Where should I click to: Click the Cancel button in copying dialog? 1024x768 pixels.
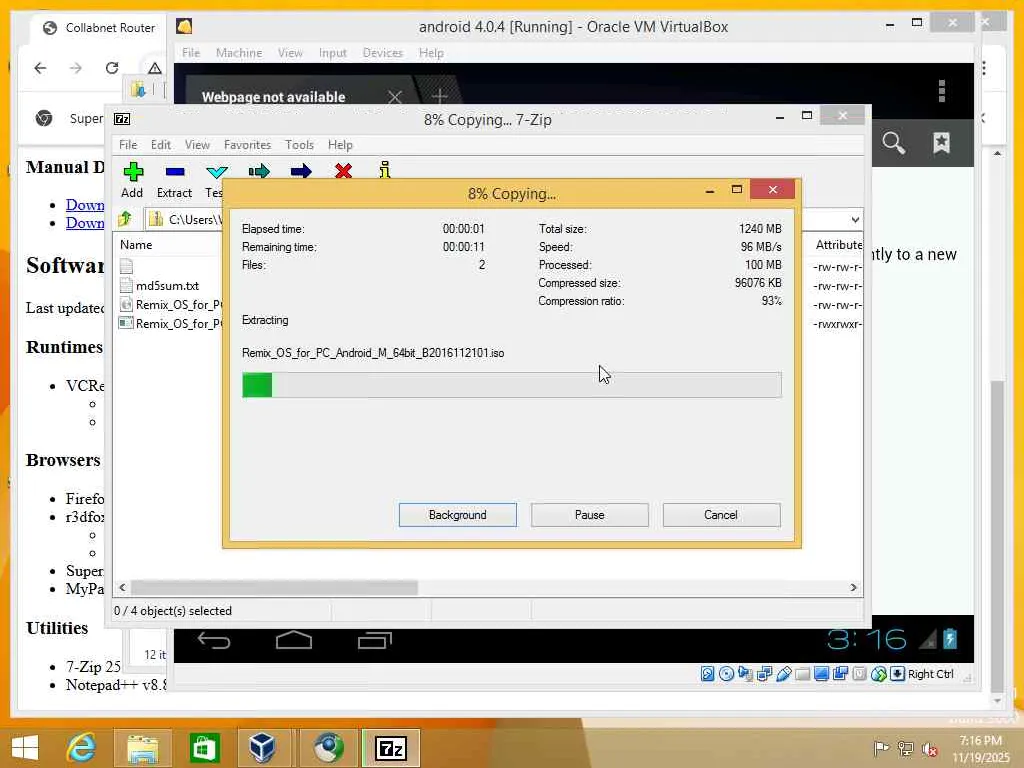point(721,515)
